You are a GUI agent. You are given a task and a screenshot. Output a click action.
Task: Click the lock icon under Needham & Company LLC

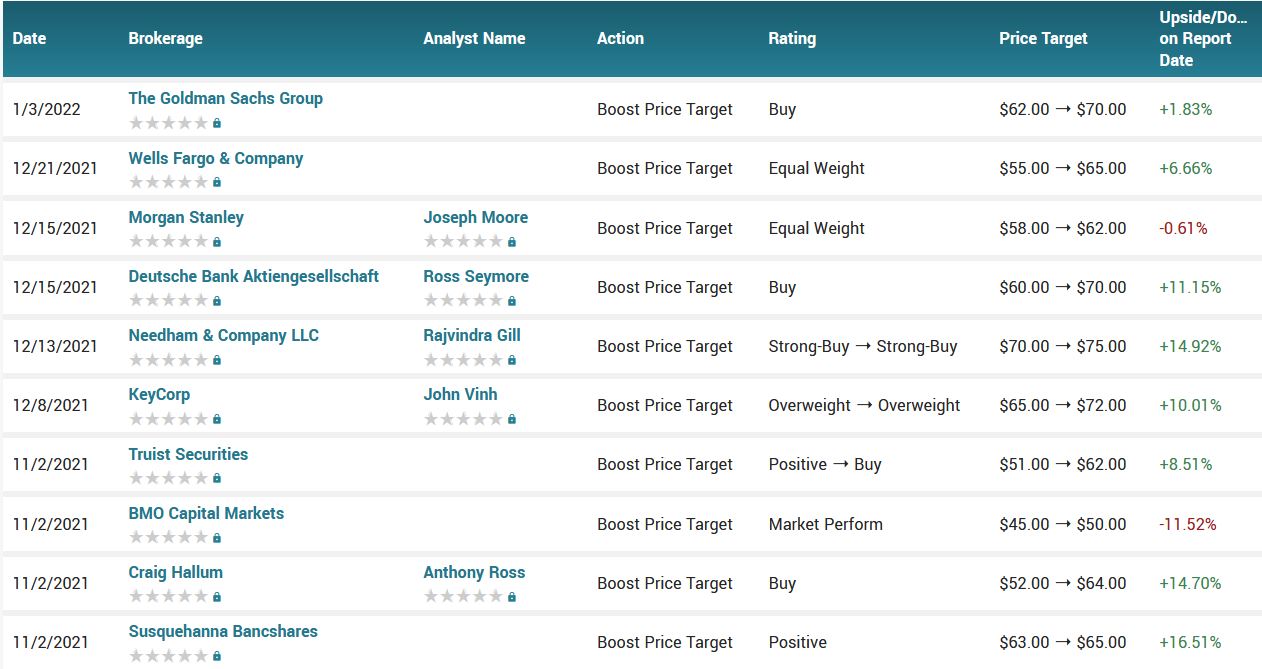point(217,359)
